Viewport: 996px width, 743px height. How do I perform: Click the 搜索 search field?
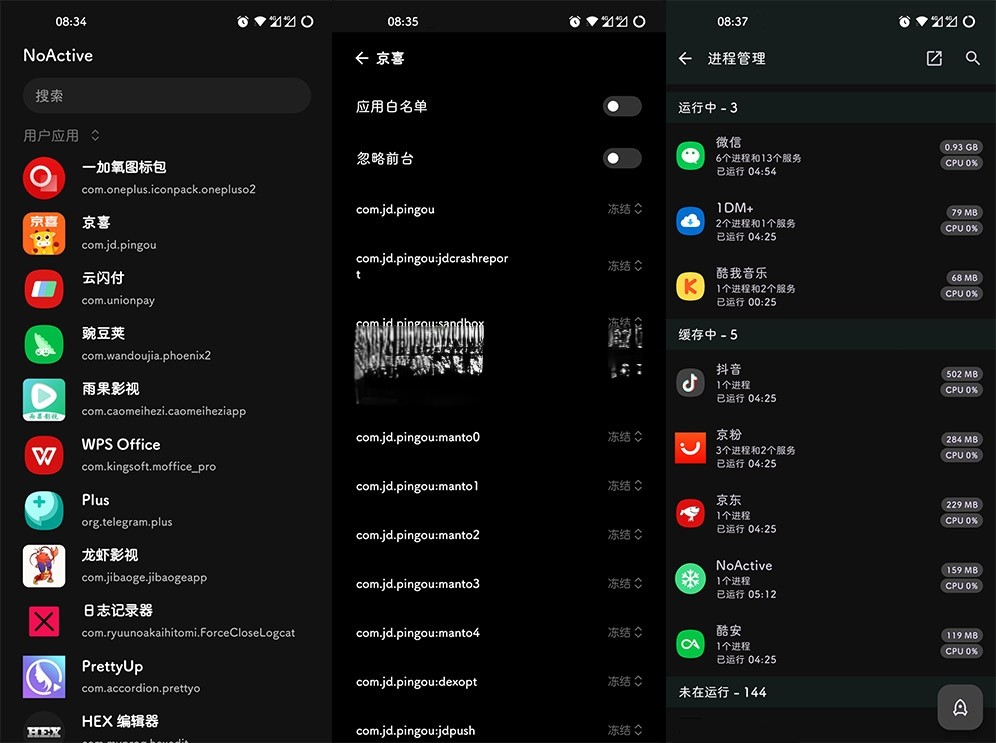166,96
